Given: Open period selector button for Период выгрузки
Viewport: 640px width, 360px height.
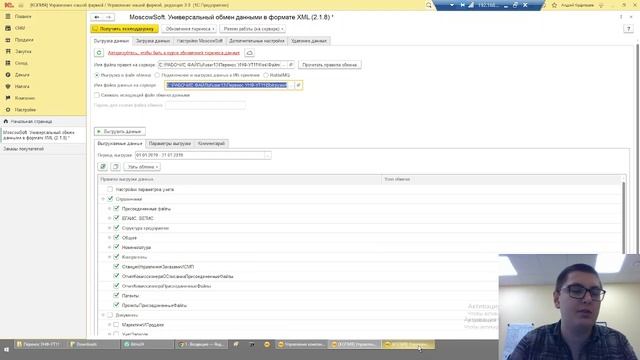Looking at the screenshot, I should [267, 156].
